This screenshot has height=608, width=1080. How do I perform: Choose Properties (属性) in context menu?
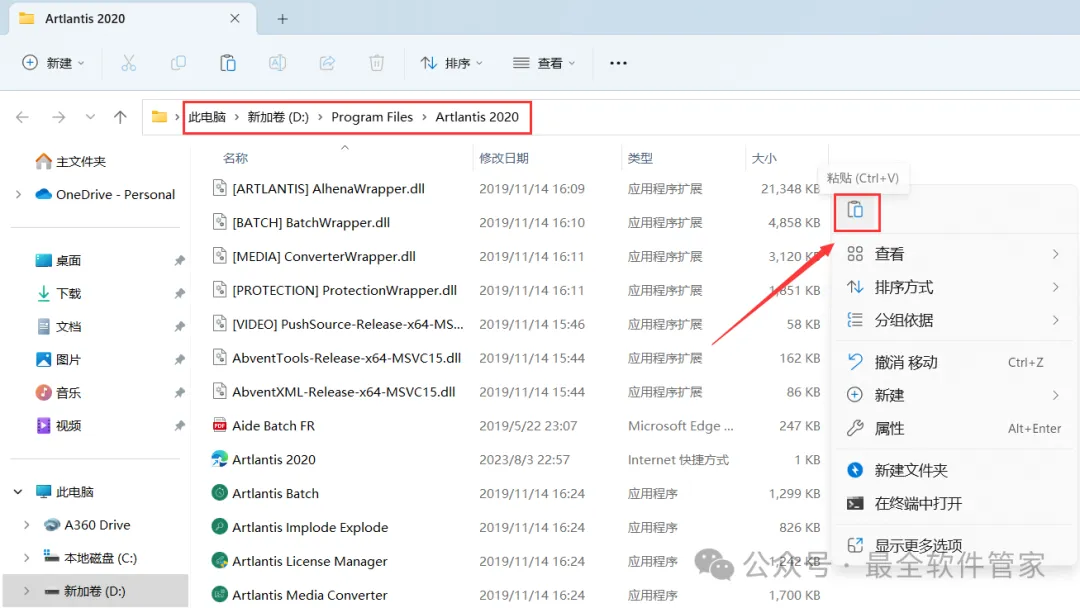pyautogui.click(x=954, y=428)
